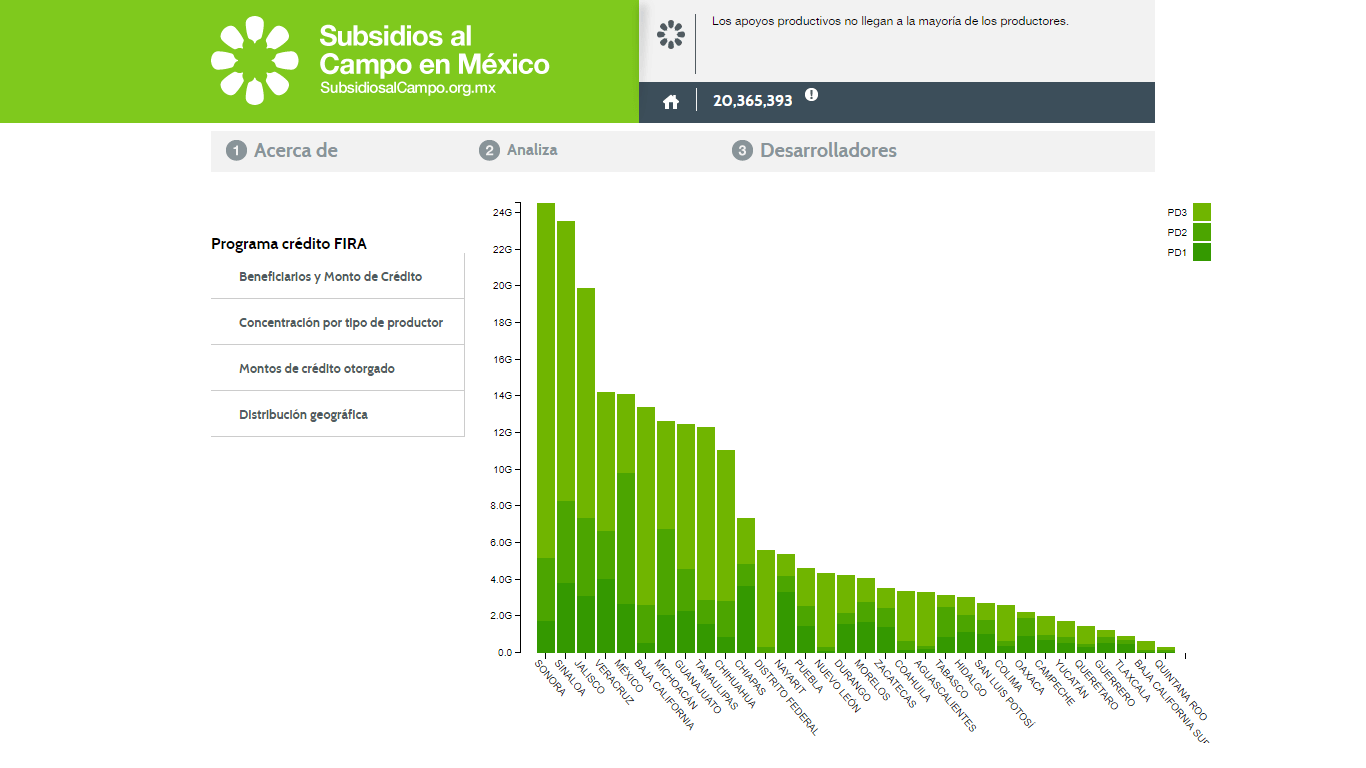The width and height of the screenshot is (1366, 768).
Task: Click the PD2 legend color swatch
Action: pos(1201,232)
